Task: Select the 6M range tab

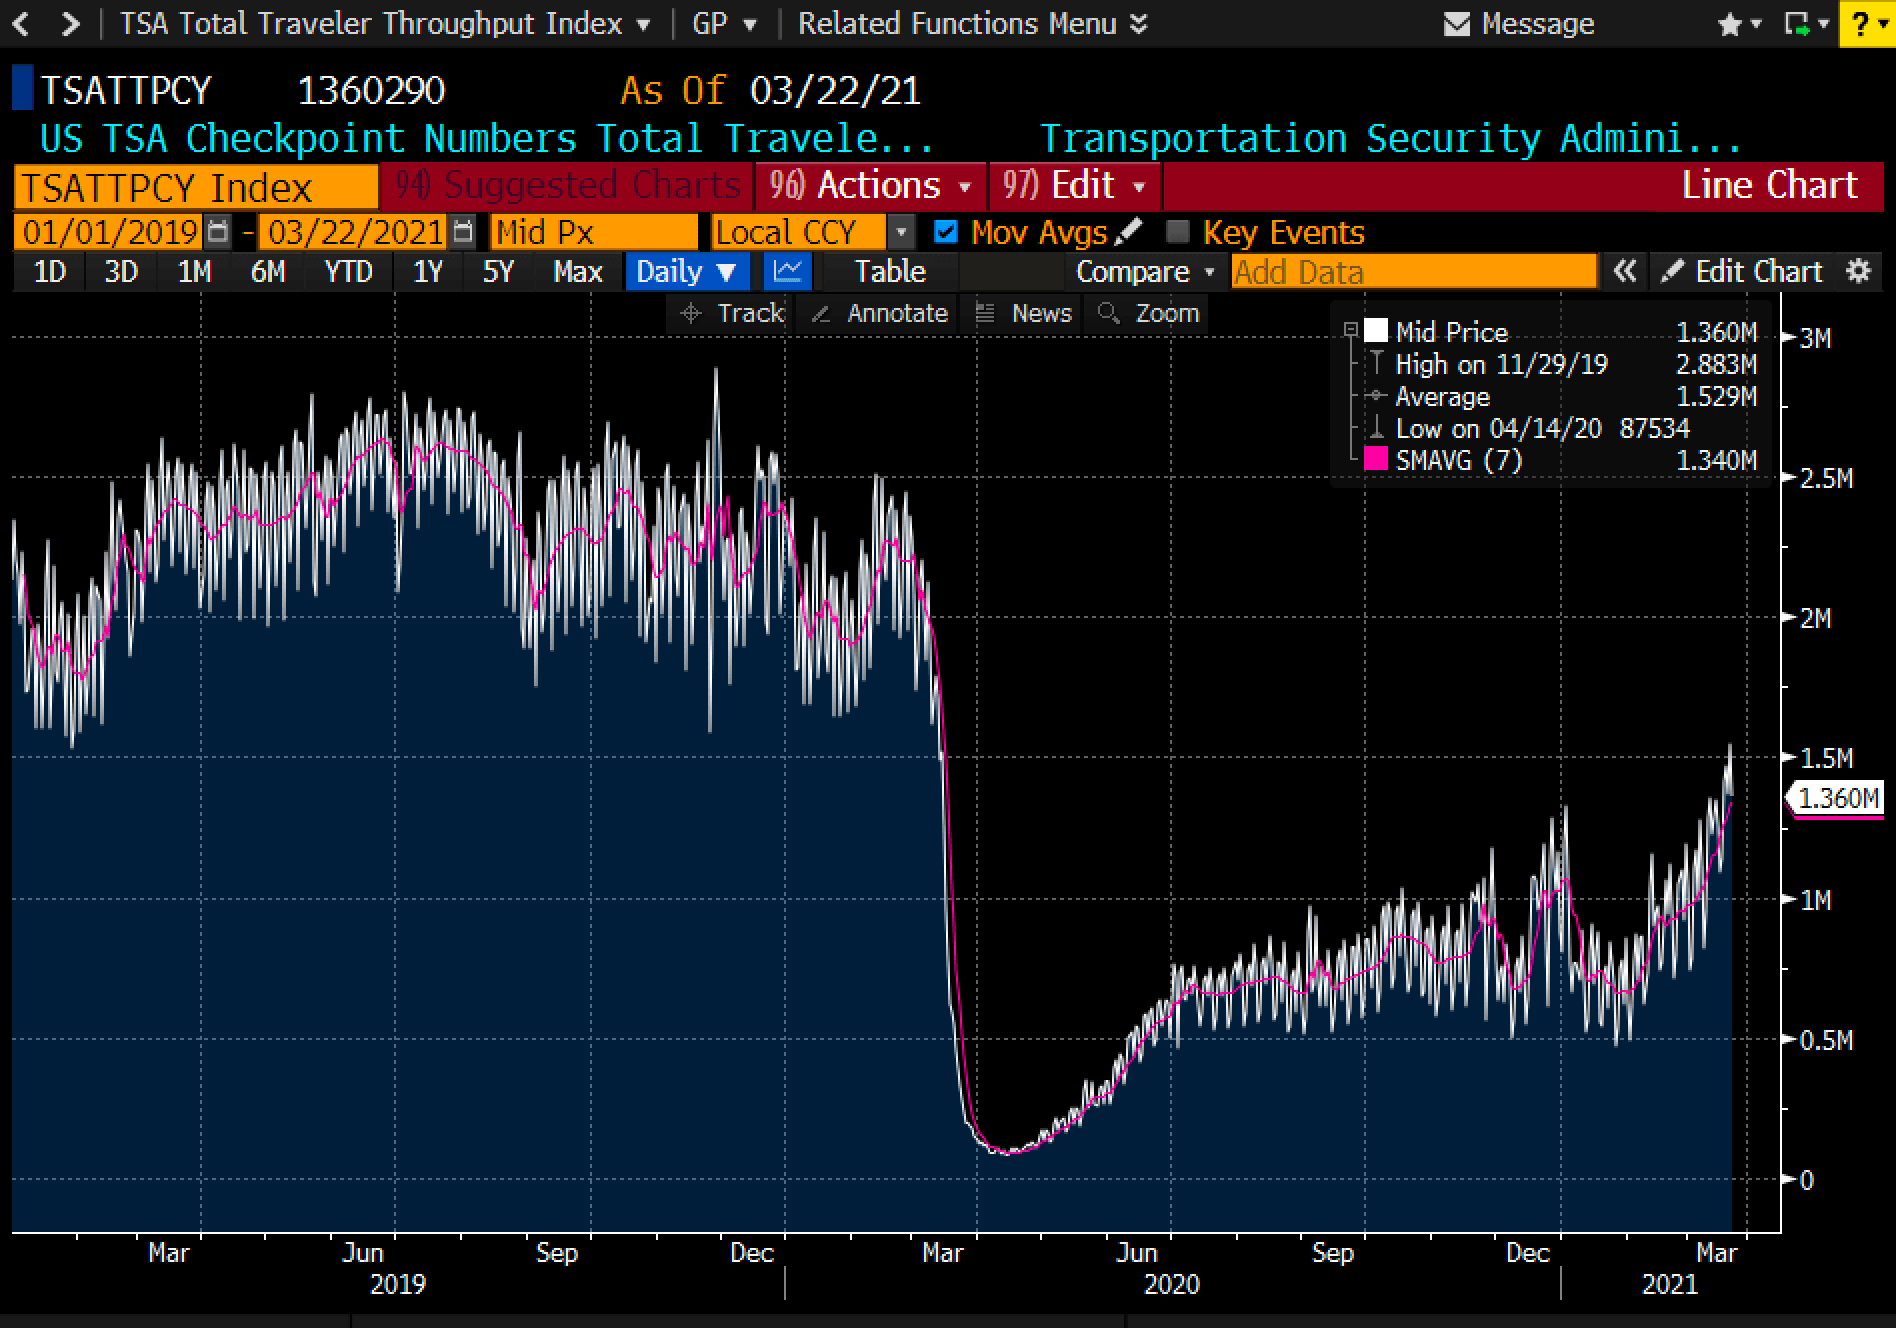Action: tap(268, 271)
